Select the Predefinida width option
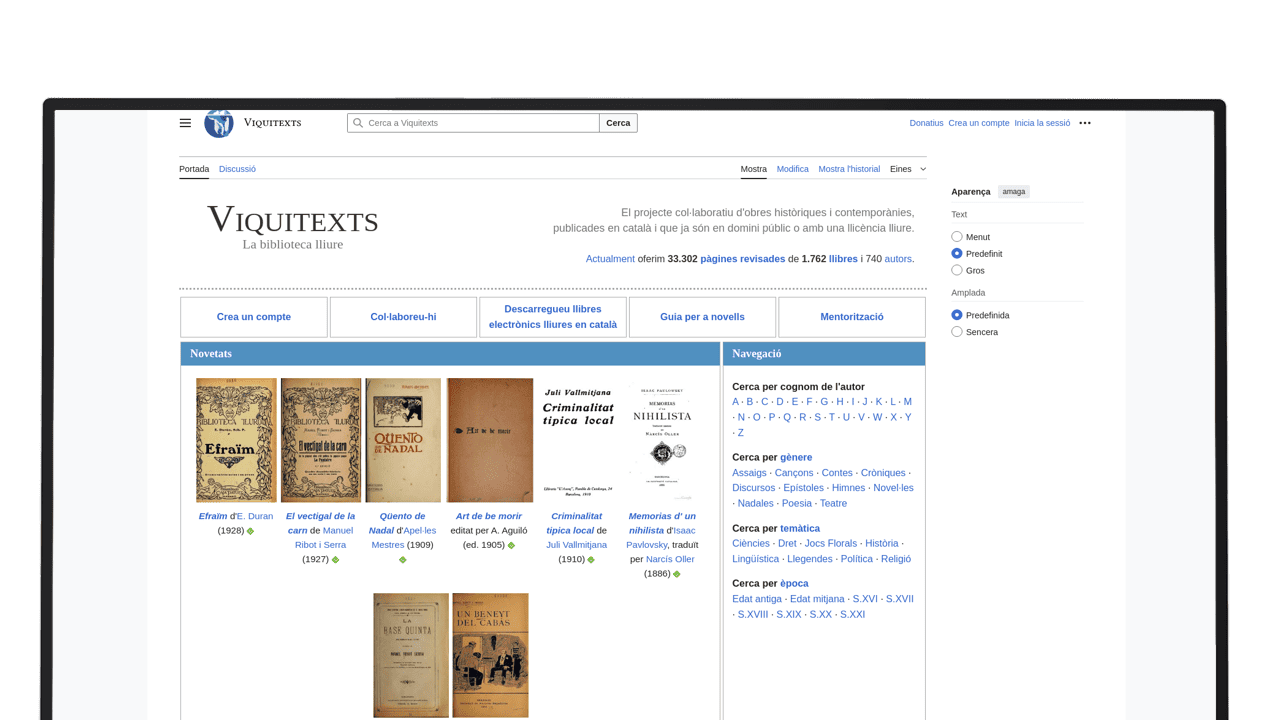The height and width of the screenshot is (720, 1280). pyautogui.click(x=957, y=315)
